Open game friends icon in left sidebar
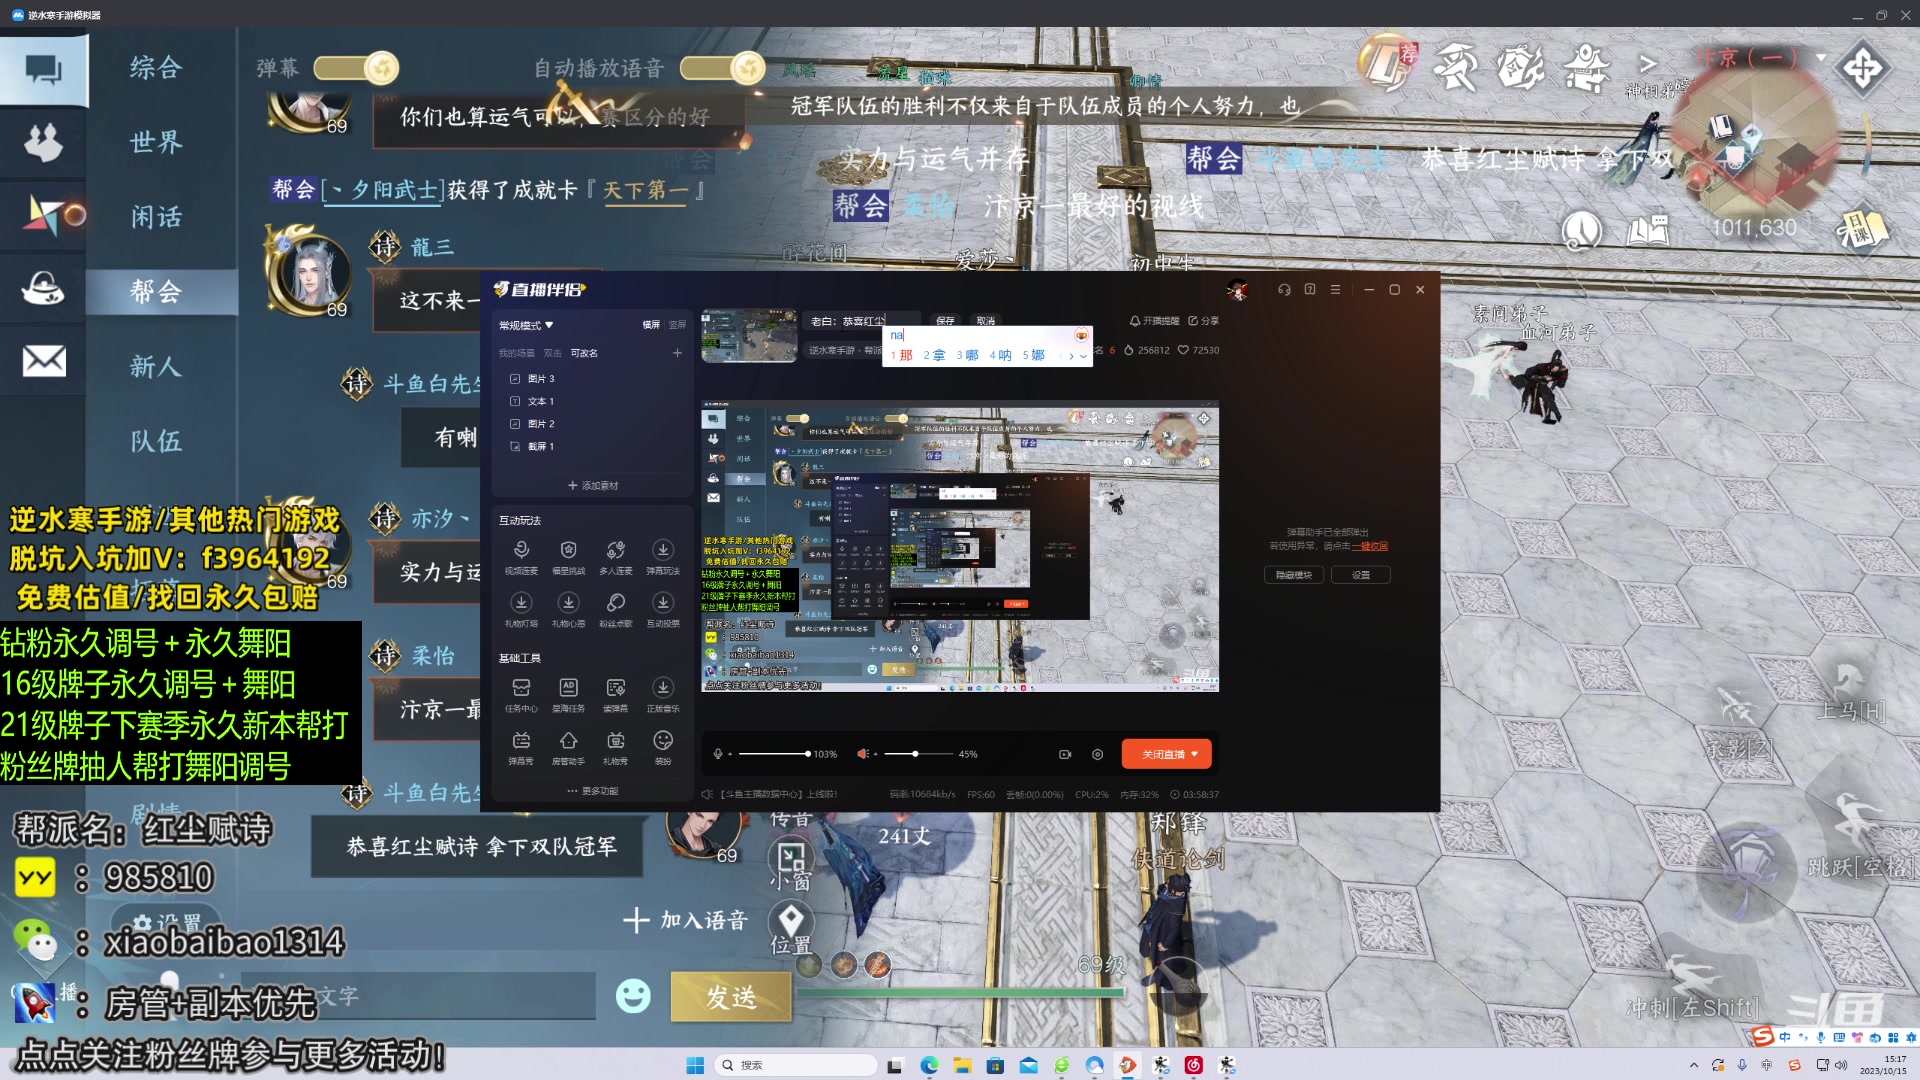Image resolution: width=1920 pixels, height=1080 pixels. tap(44, 142)
